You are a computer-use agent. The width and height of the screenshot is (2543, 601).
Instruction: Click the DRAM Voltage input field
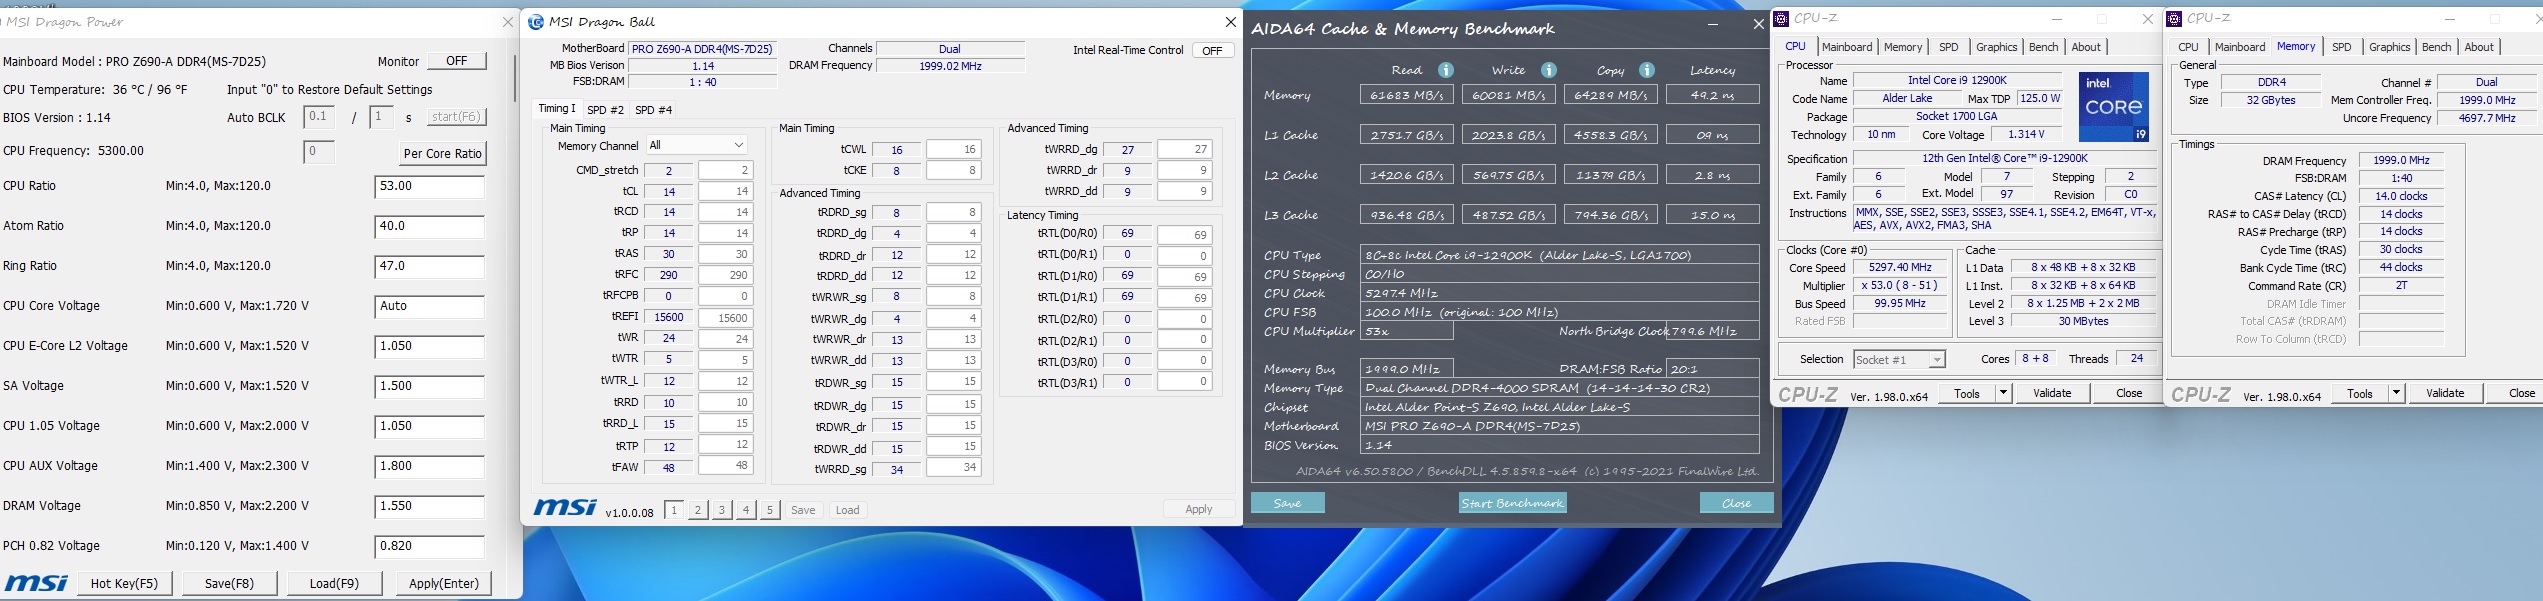coord(429,507)
